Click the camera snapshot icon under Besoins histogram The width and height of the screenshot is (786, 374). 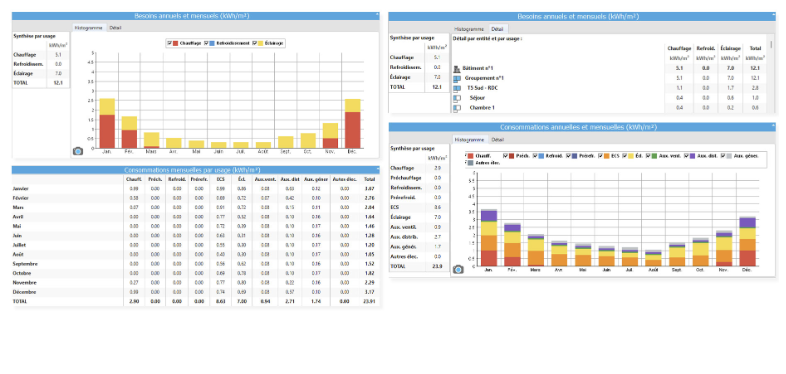click(x=78, y=151)
